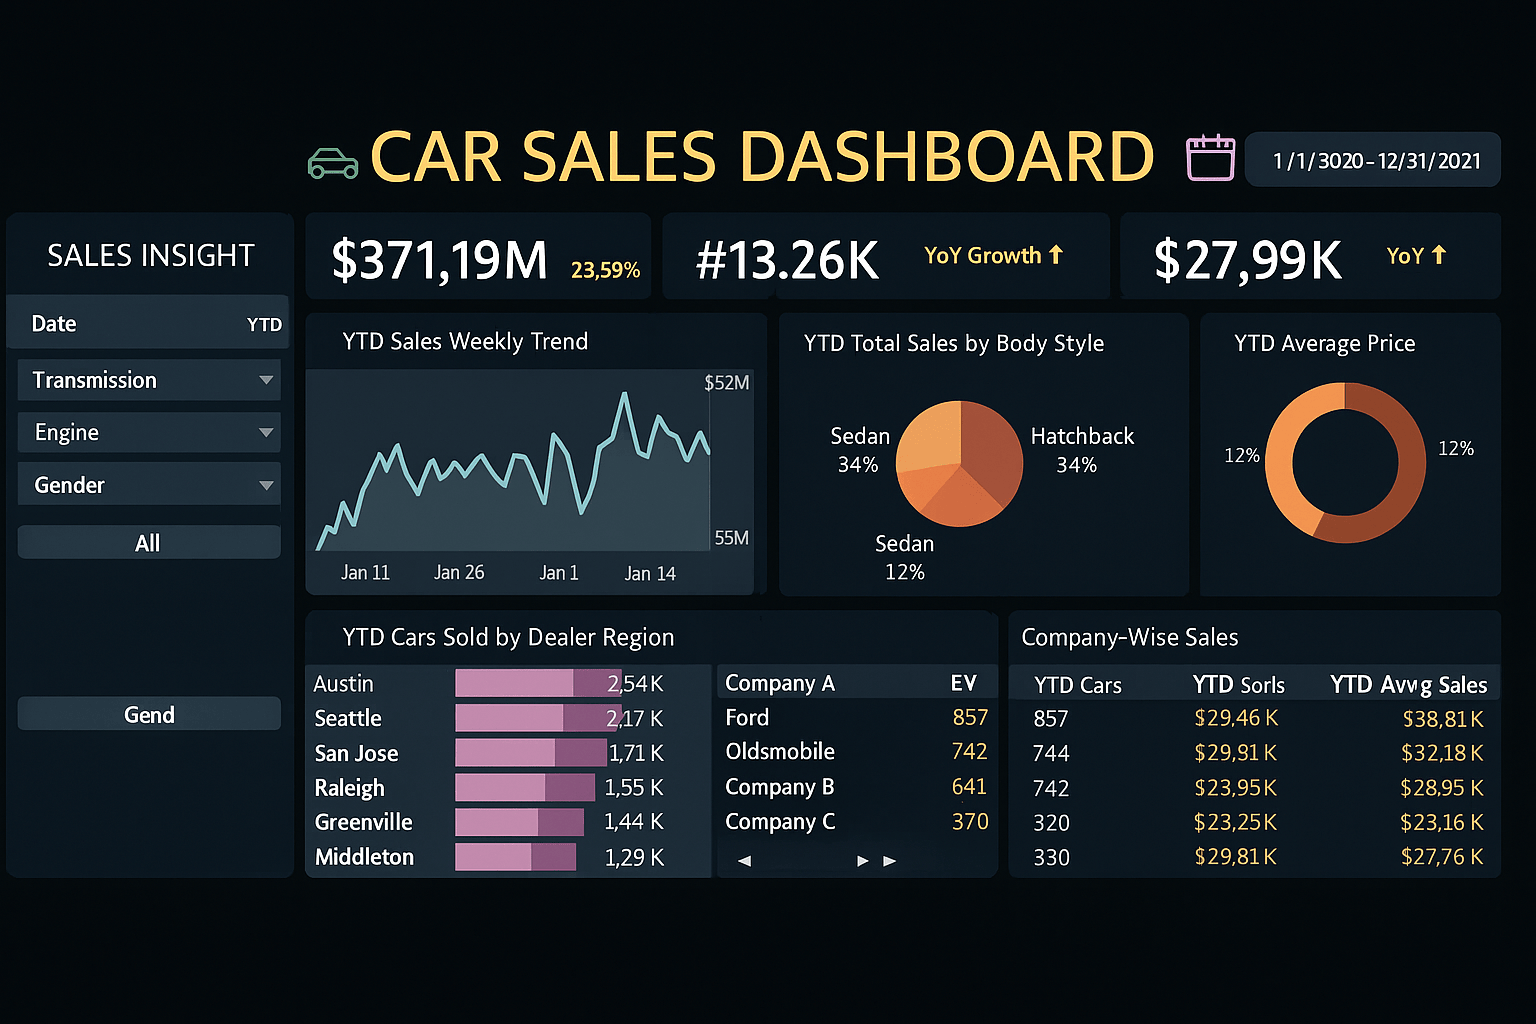Toggle the Gend filter at panel bottom
This screenshot has height=1024, width=1536.
pos(148,714)
